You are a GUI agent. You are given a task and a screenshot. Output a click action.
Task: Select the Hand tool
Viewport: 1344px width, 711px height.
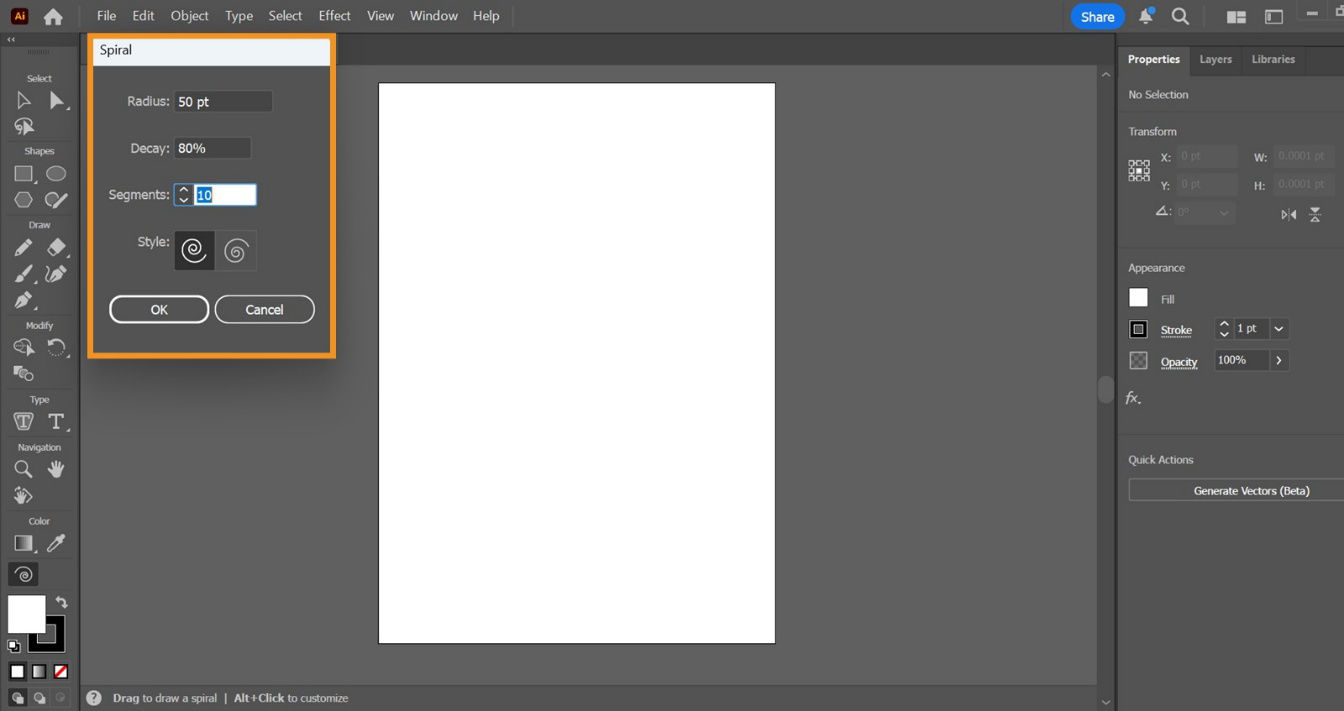pyautogui.click(x=56, y=469)
